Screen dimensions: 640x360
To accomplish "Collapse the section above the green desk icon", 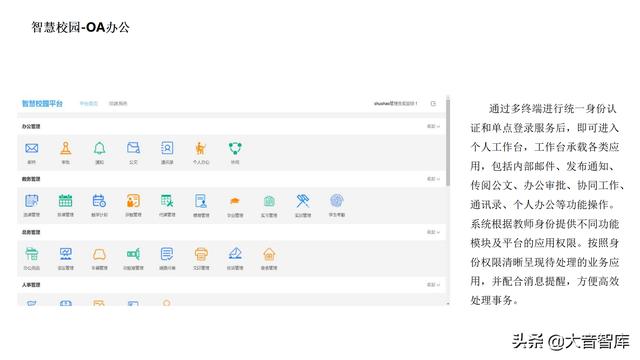I will (433, 232).
